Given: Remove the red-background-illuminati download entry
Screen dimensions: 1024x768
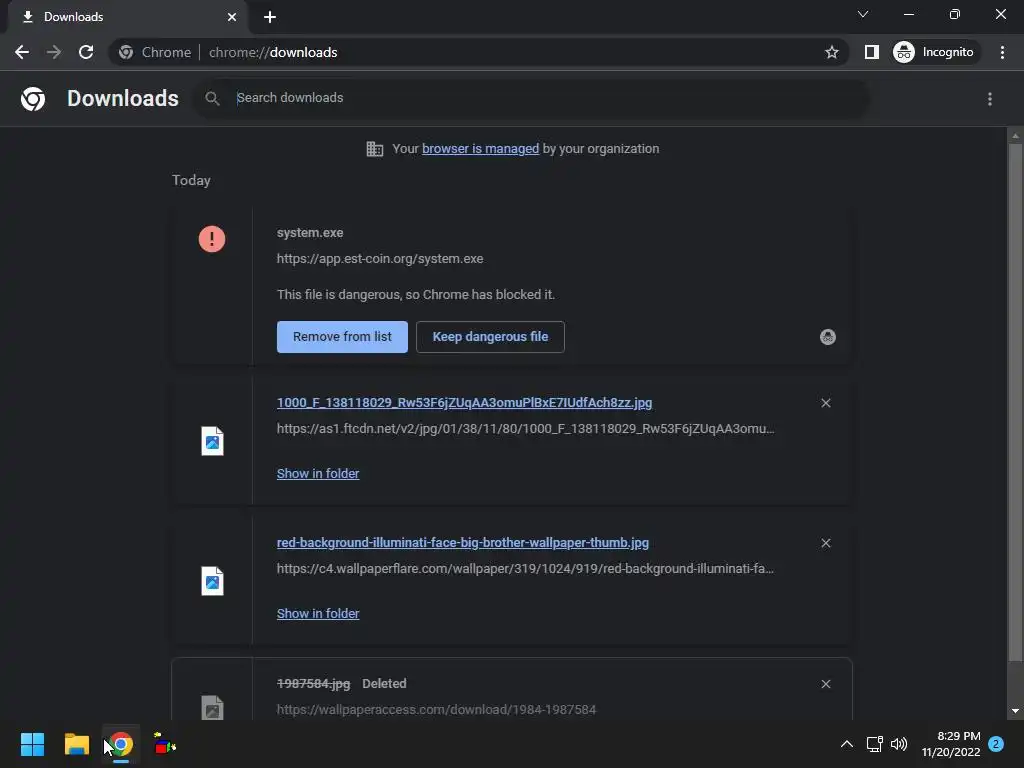Looking at the screenshot, I should tap(825, 543).
